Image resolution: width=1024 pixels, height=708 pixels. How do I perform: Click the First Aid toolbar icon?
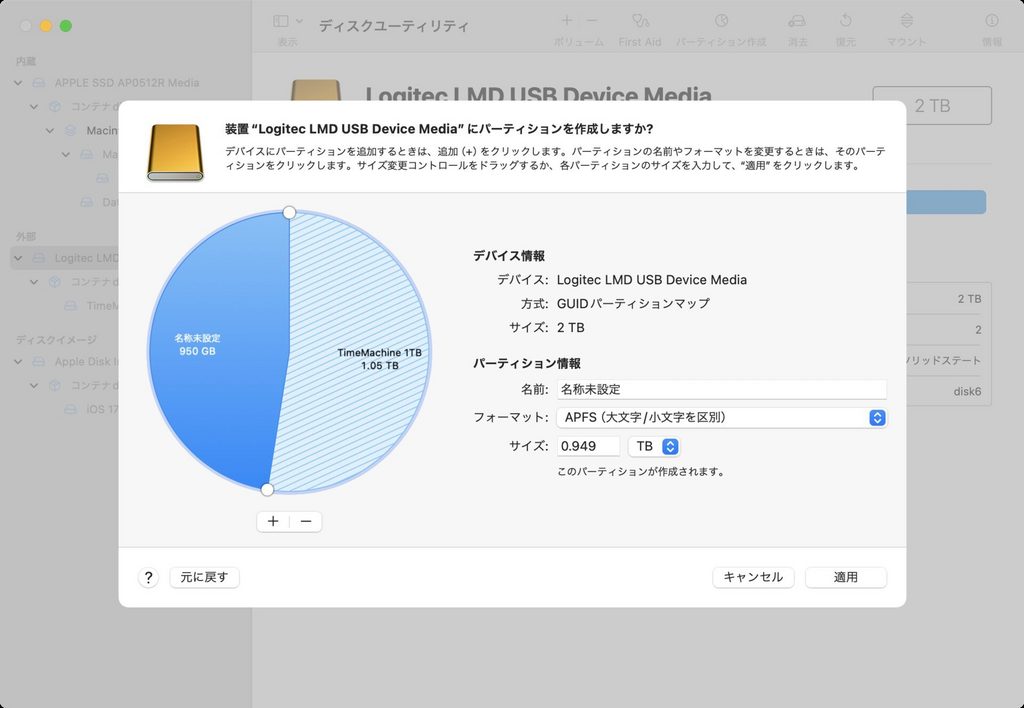tap(640, 22)
